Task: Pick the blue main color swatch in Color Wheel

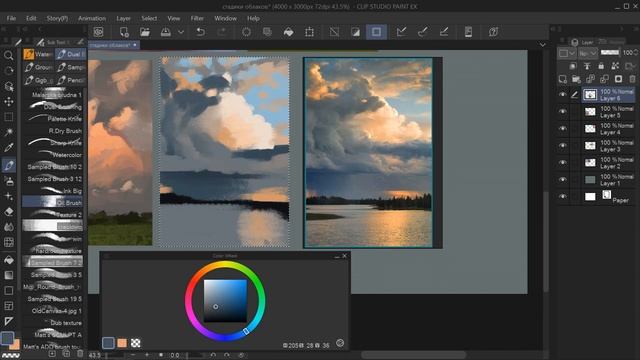Action: click(108, 343)
